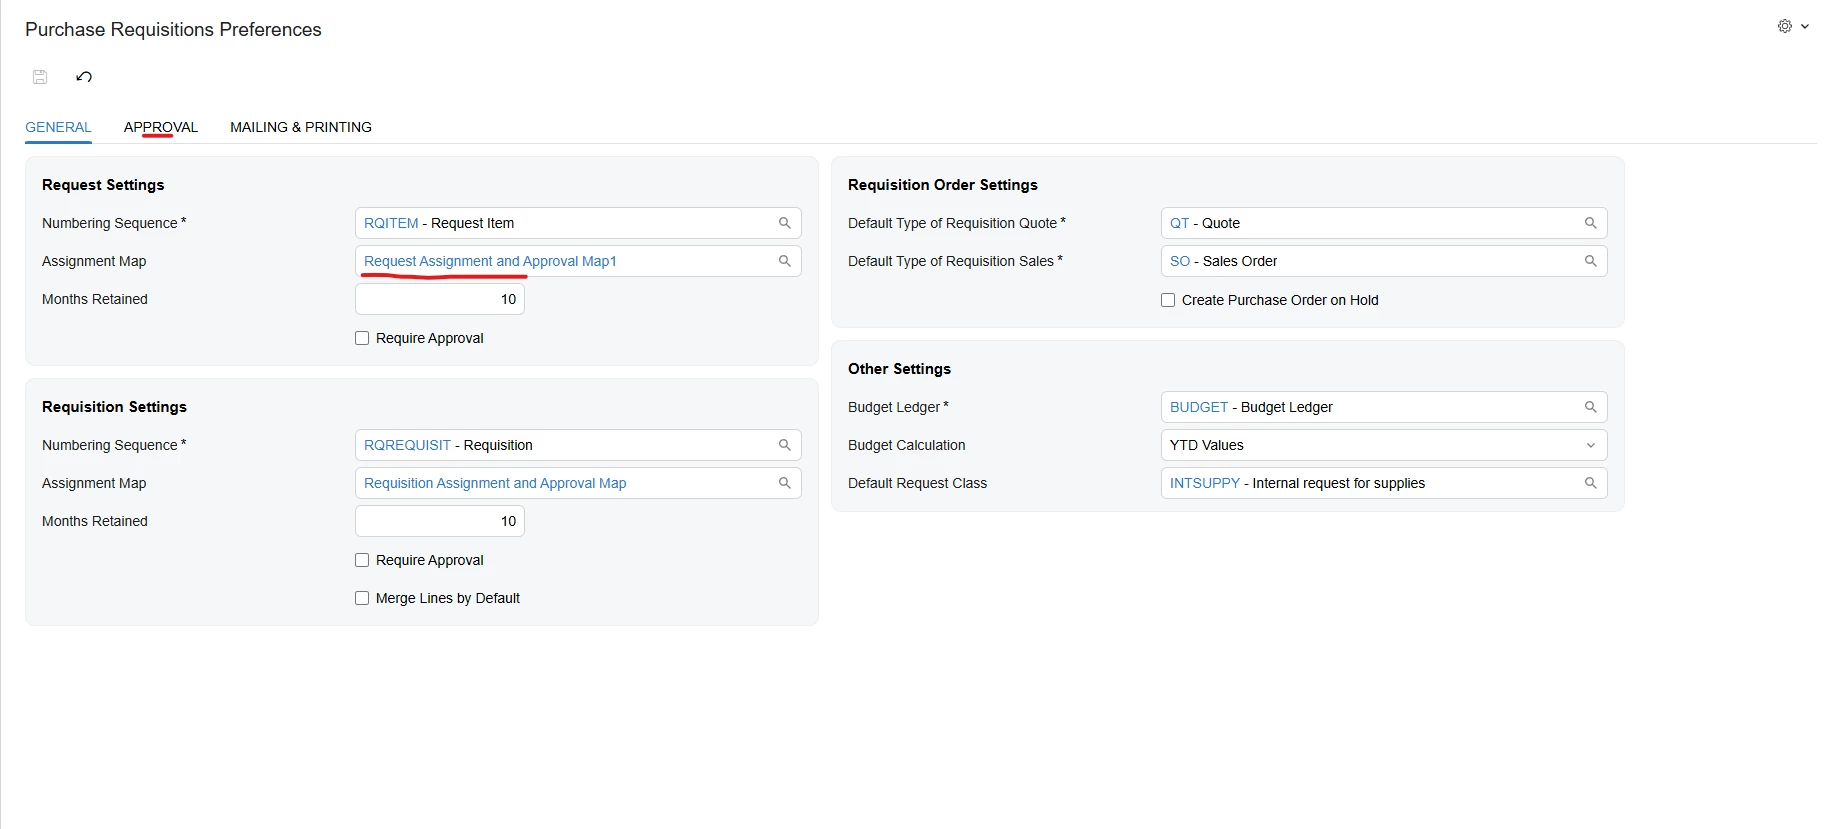The height and width of the screenshot is (829, 1841).
Task: Open the settings gear menu at top right
Action: tap(1792, 27)
